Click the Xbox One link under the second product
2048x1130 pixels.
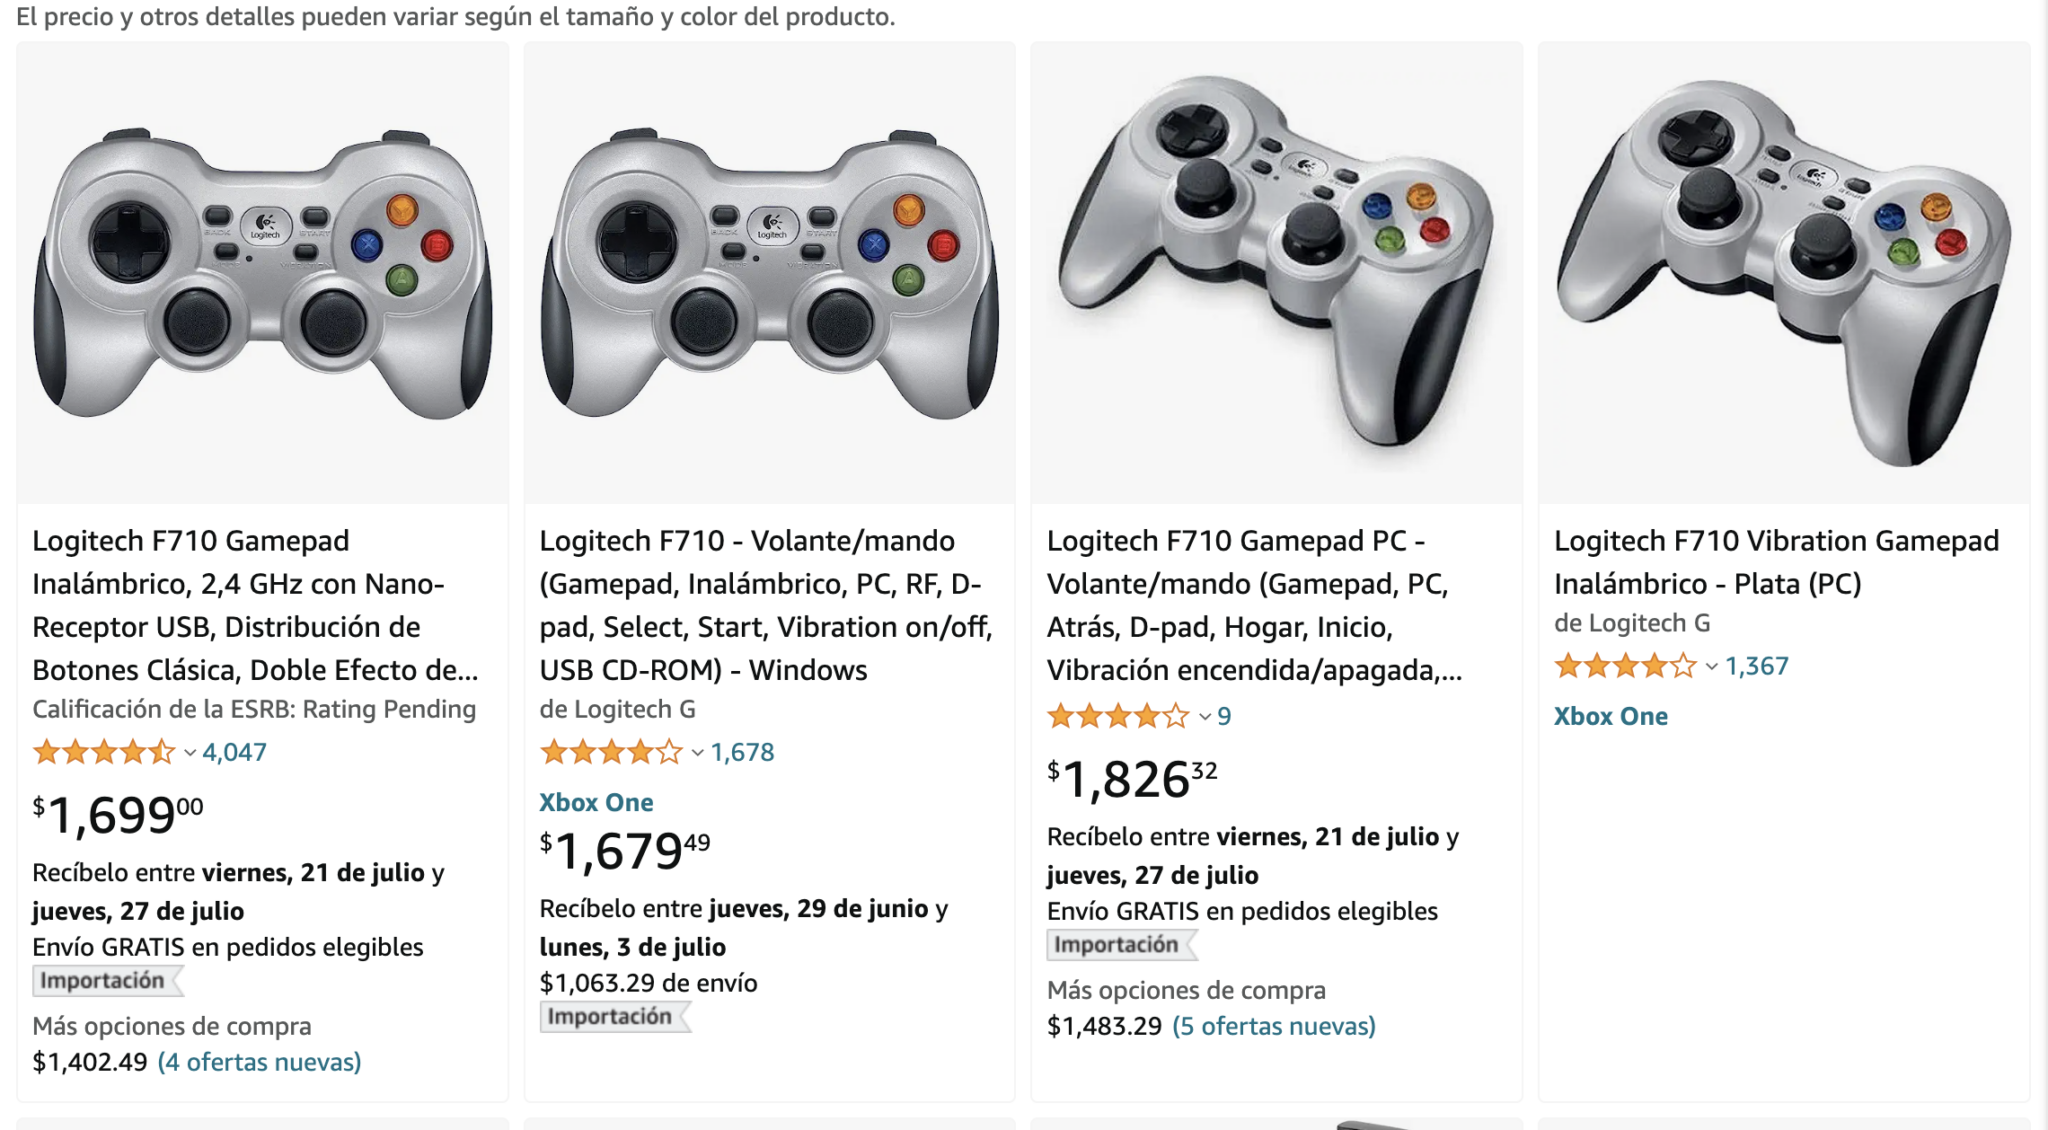click(596, 801)
